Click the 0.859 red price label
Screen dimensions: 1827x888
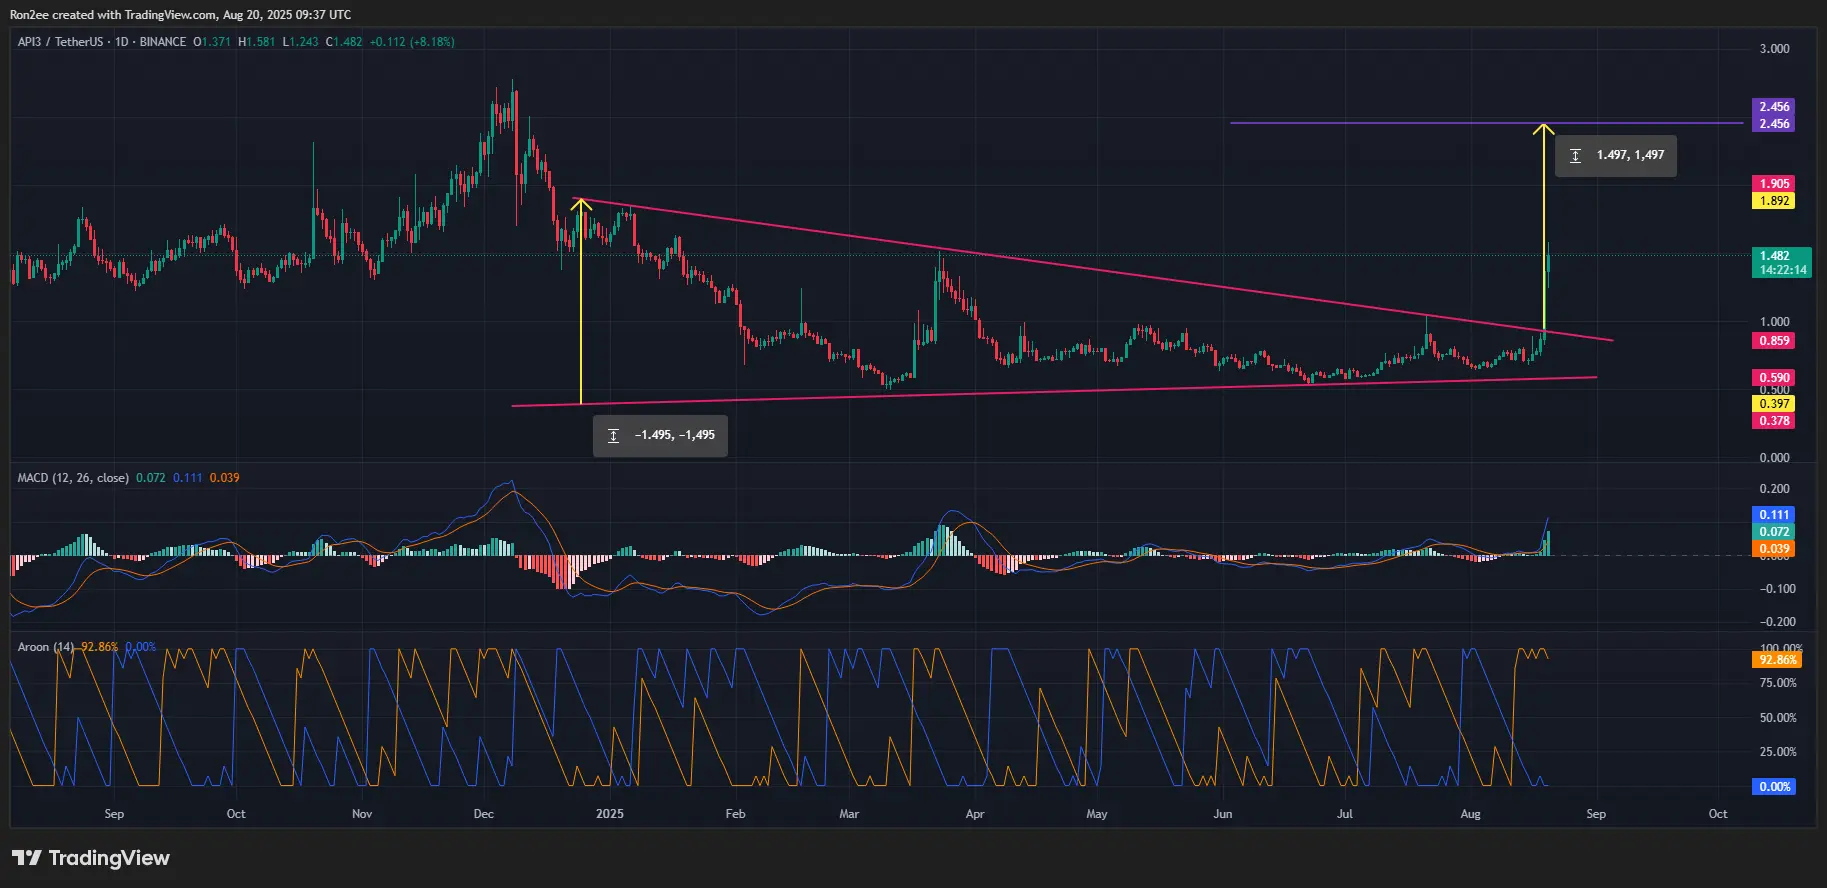pyautogui.click(x=1774, y=341)
